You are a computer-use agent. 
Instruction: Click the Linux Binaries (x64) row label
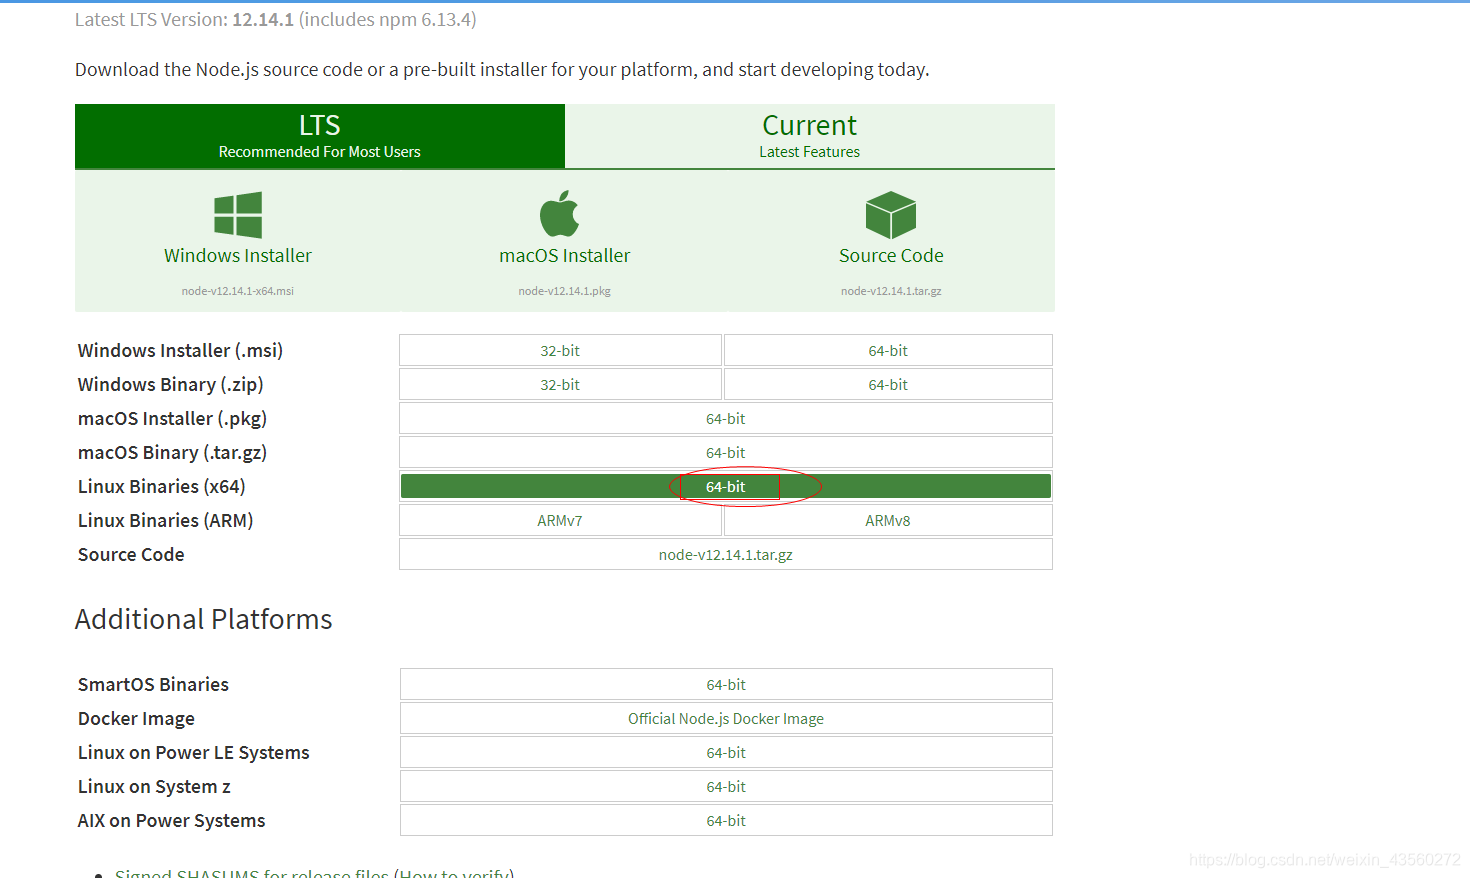coord(162,487)
